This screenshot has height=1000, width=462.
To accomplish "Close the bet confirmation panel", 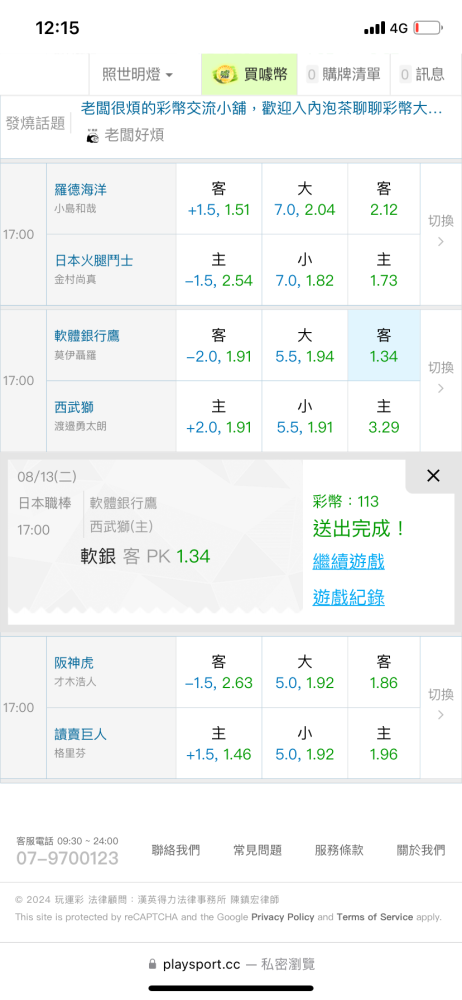I will (x=433, y=476).
